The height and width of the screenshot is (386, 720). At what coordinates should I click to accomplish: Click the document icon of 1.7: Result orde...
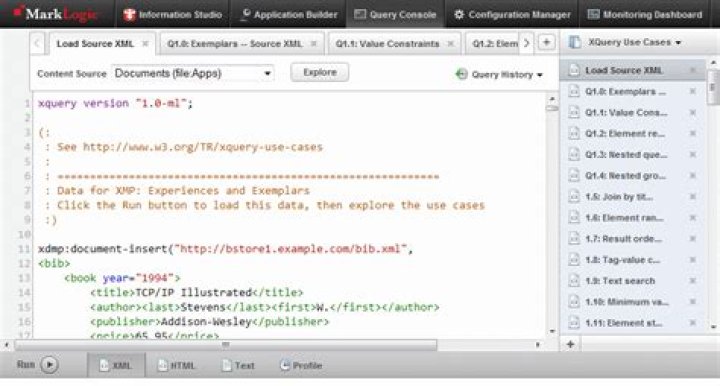pyautogui.click(x=574, y=238)
